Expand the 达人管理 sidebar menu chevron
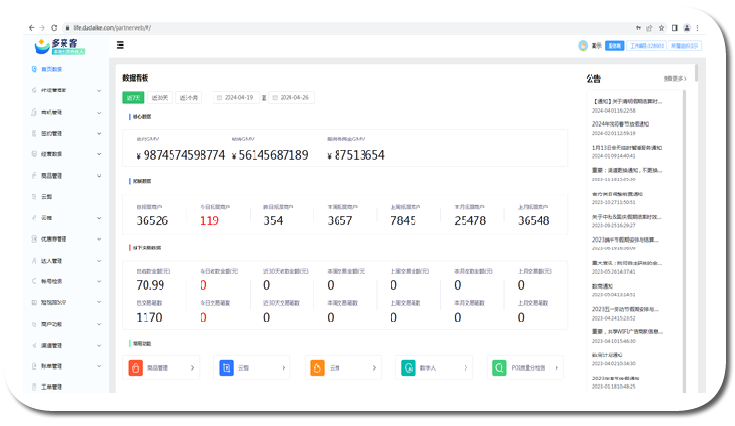This screenshot has width=735, height=426. coord(99,260)
